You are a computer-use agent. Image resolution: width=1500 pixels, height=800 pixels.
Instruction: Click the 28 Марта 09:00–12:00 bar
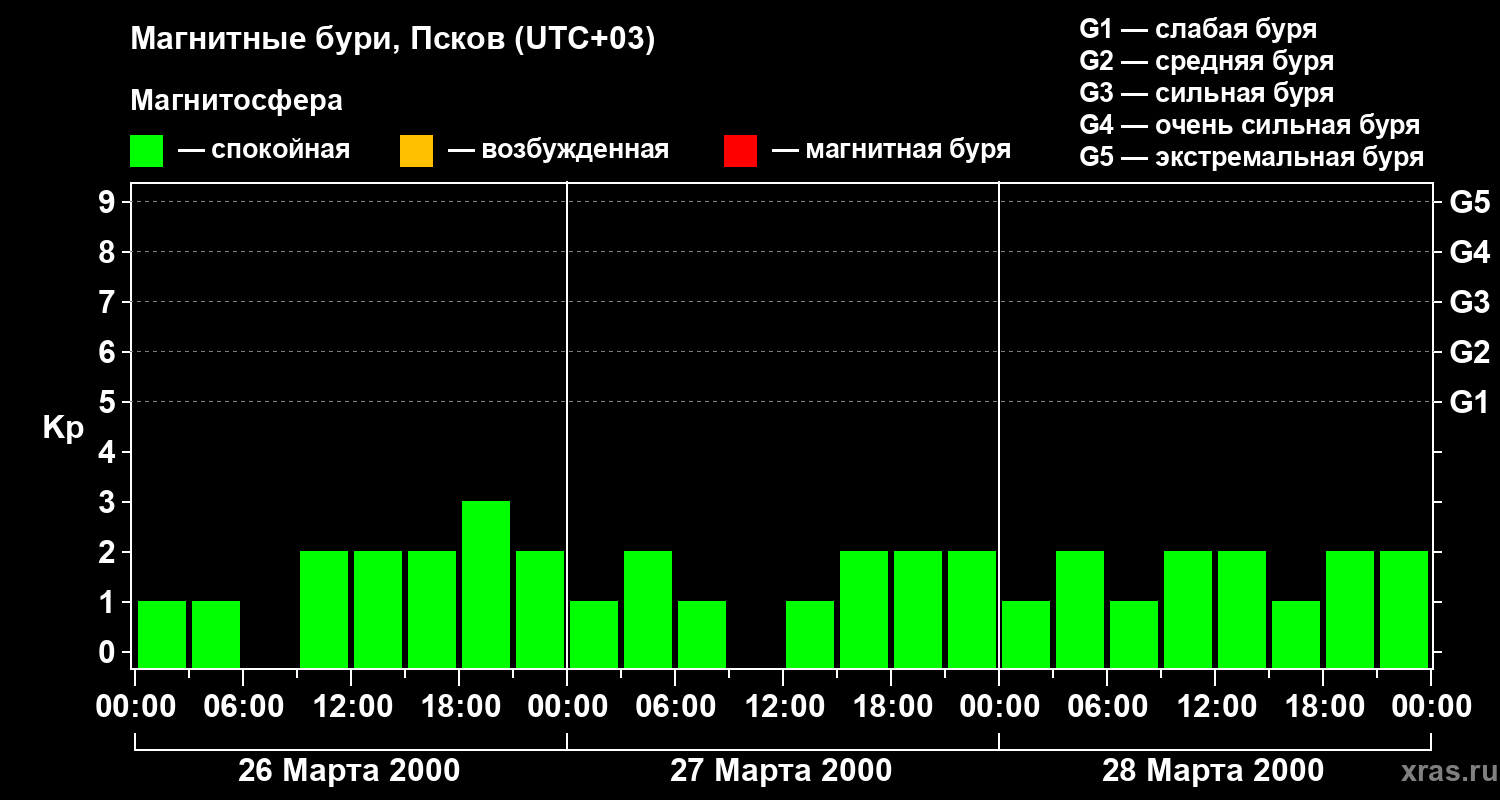tap(1188, 609)
